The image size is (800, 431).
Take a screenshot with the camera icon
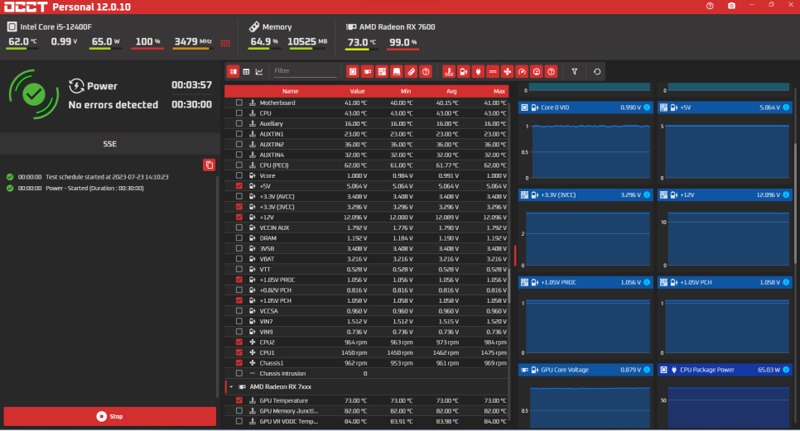tap(732, 6)
